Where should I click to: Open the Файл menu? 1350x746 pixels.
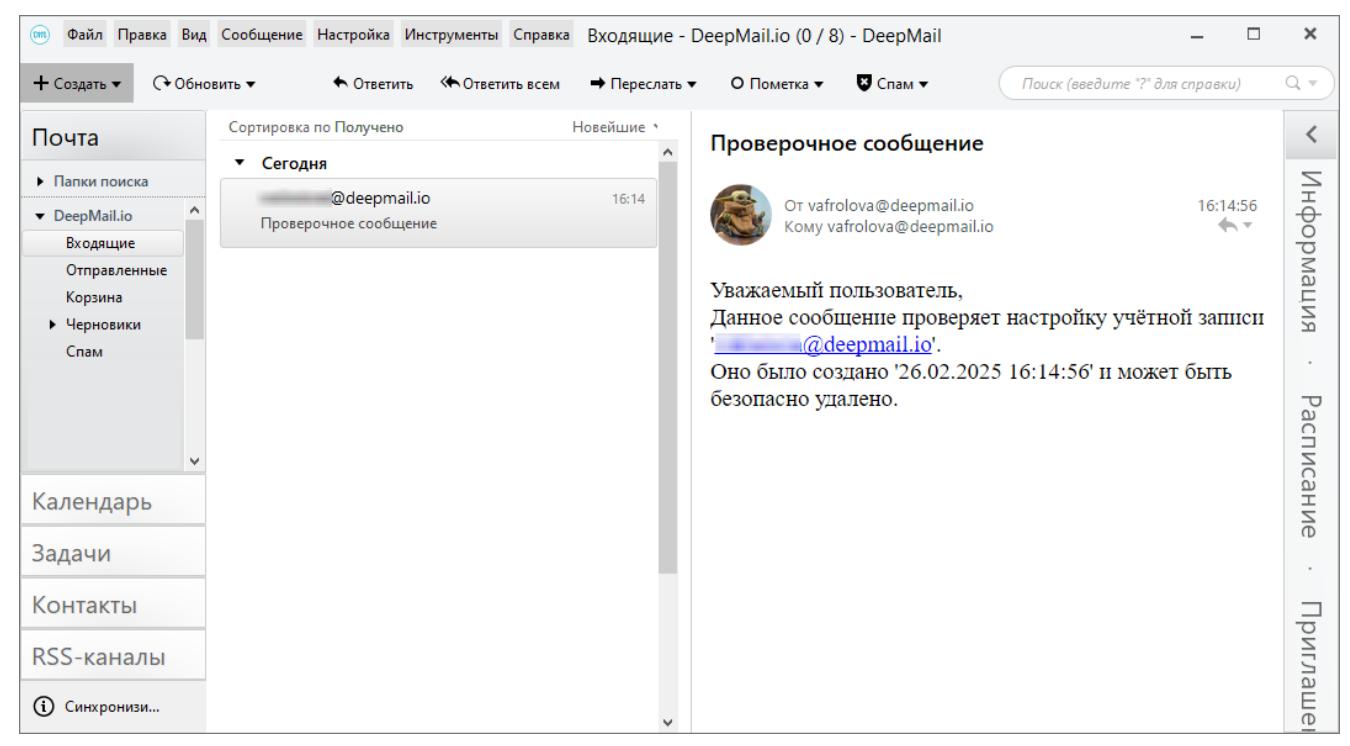click(85, 35)
